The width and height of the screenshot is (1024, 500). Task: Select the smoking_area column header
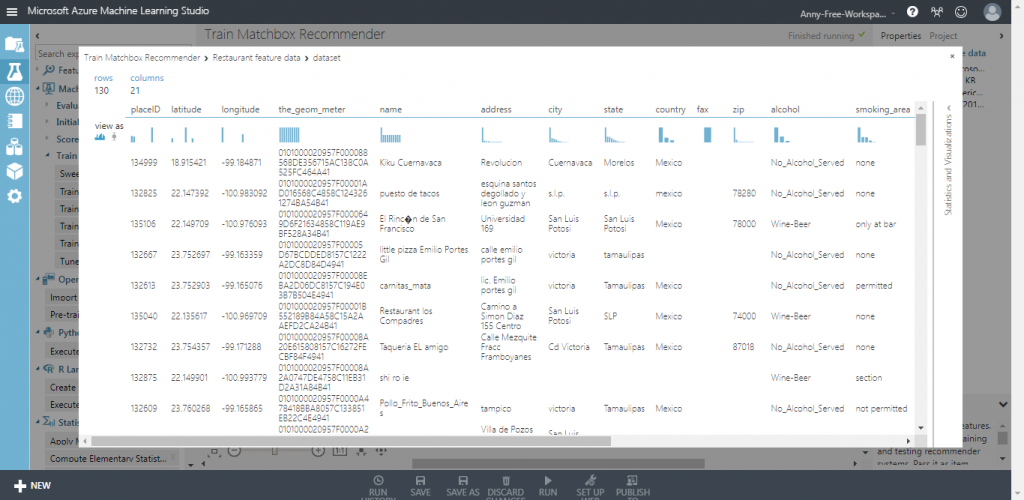pos(882,110)
